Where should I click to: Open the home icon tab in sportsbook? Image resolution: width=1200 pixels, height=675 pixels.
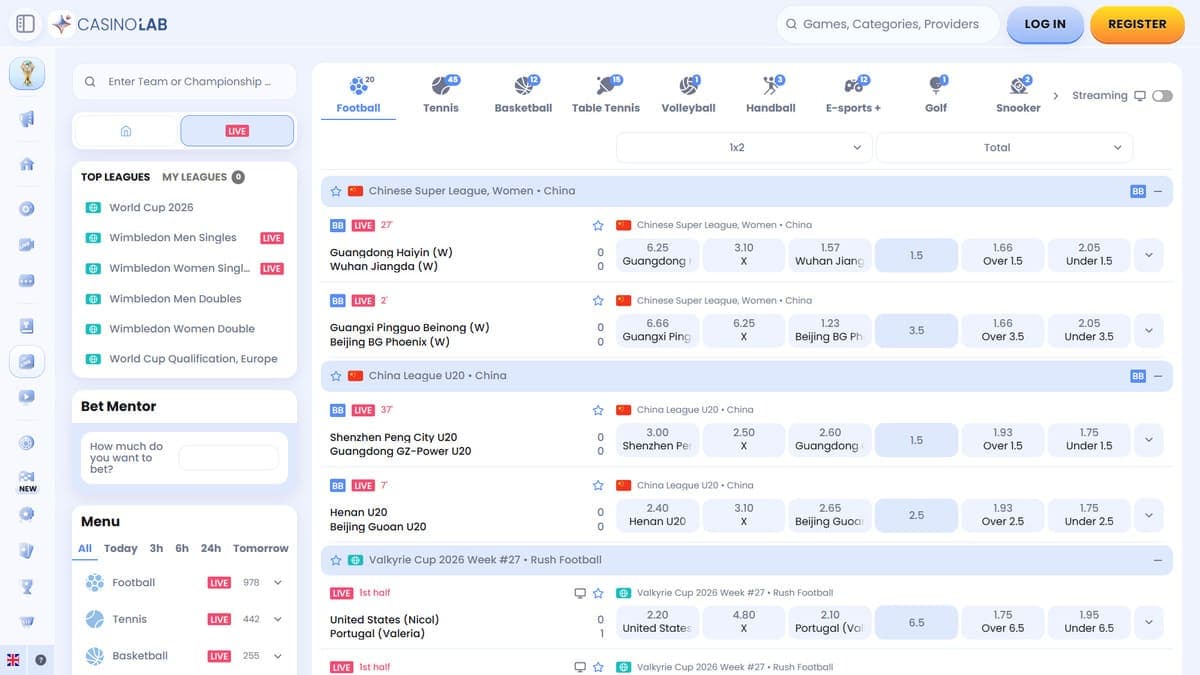coord(126,131)
